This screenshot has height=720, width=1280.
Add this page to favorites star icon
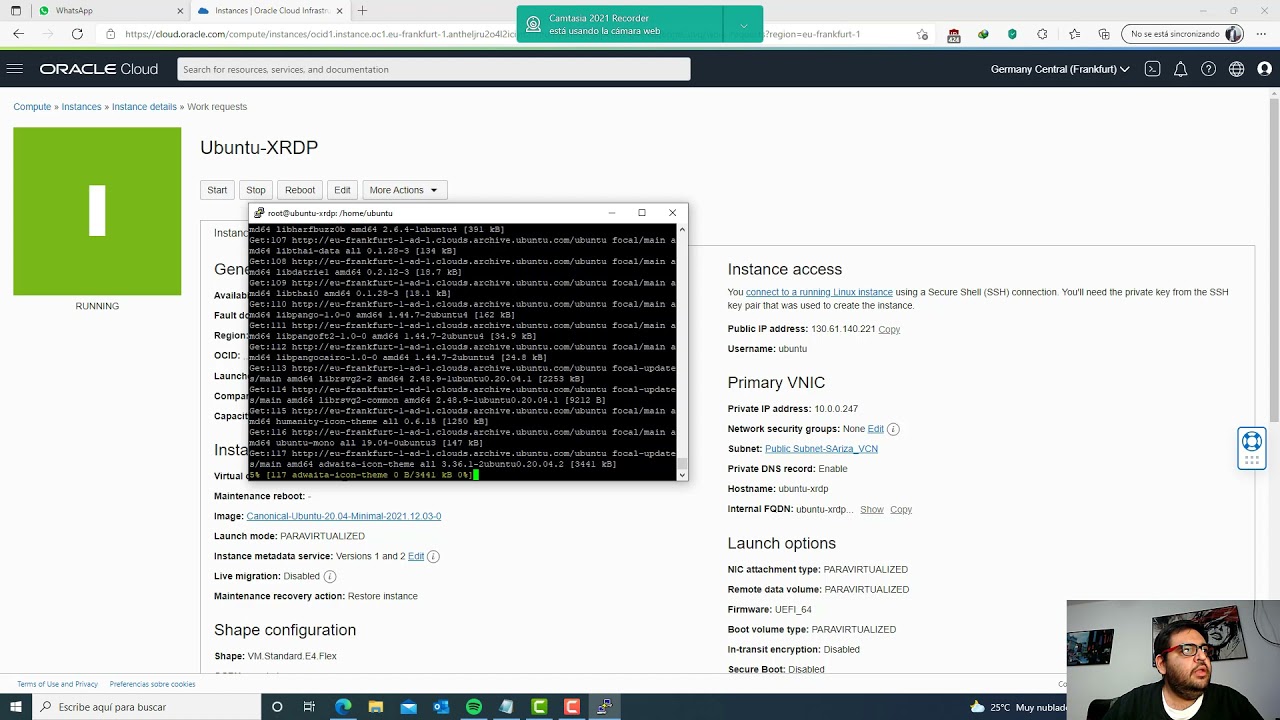click(x=922, y=34)
